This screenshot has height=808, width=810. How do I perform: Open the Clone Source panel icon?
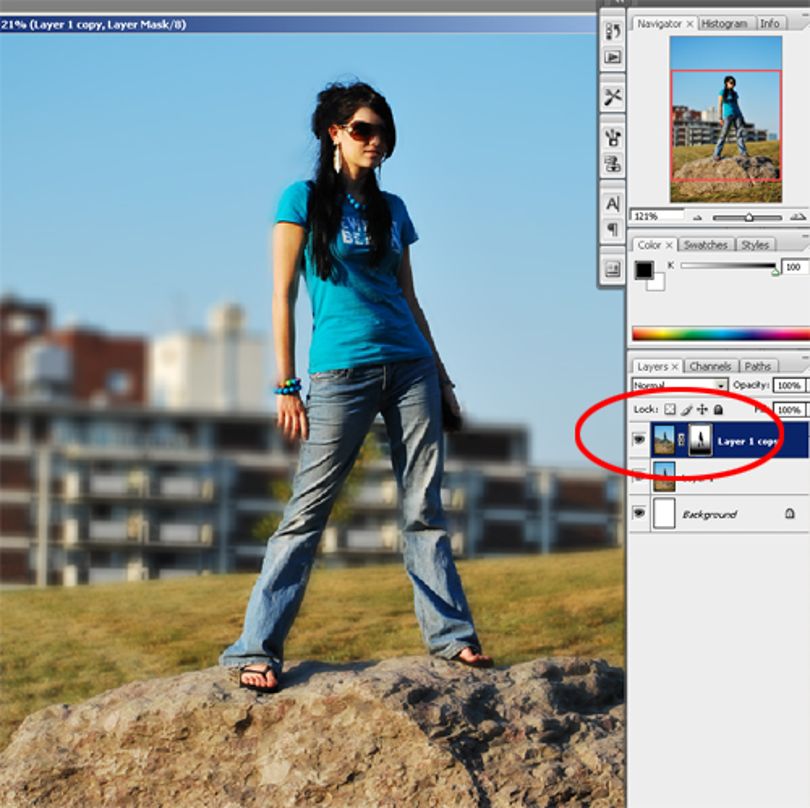point(613,164)
